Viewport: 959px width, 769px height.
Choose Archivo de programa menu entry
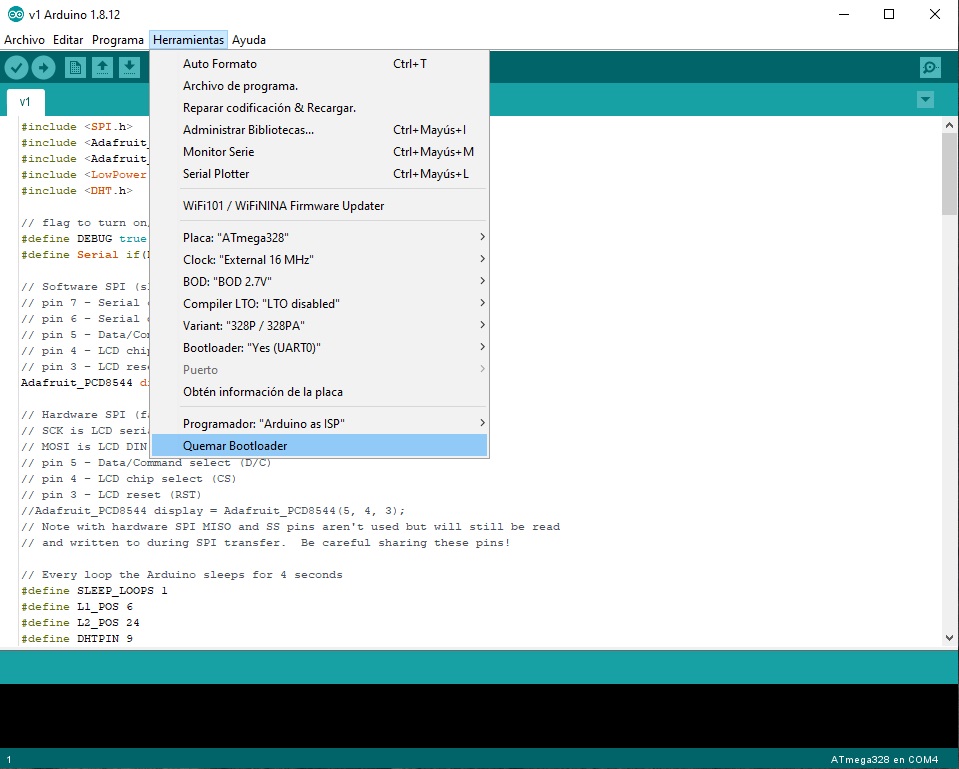(x=319, y=86)
